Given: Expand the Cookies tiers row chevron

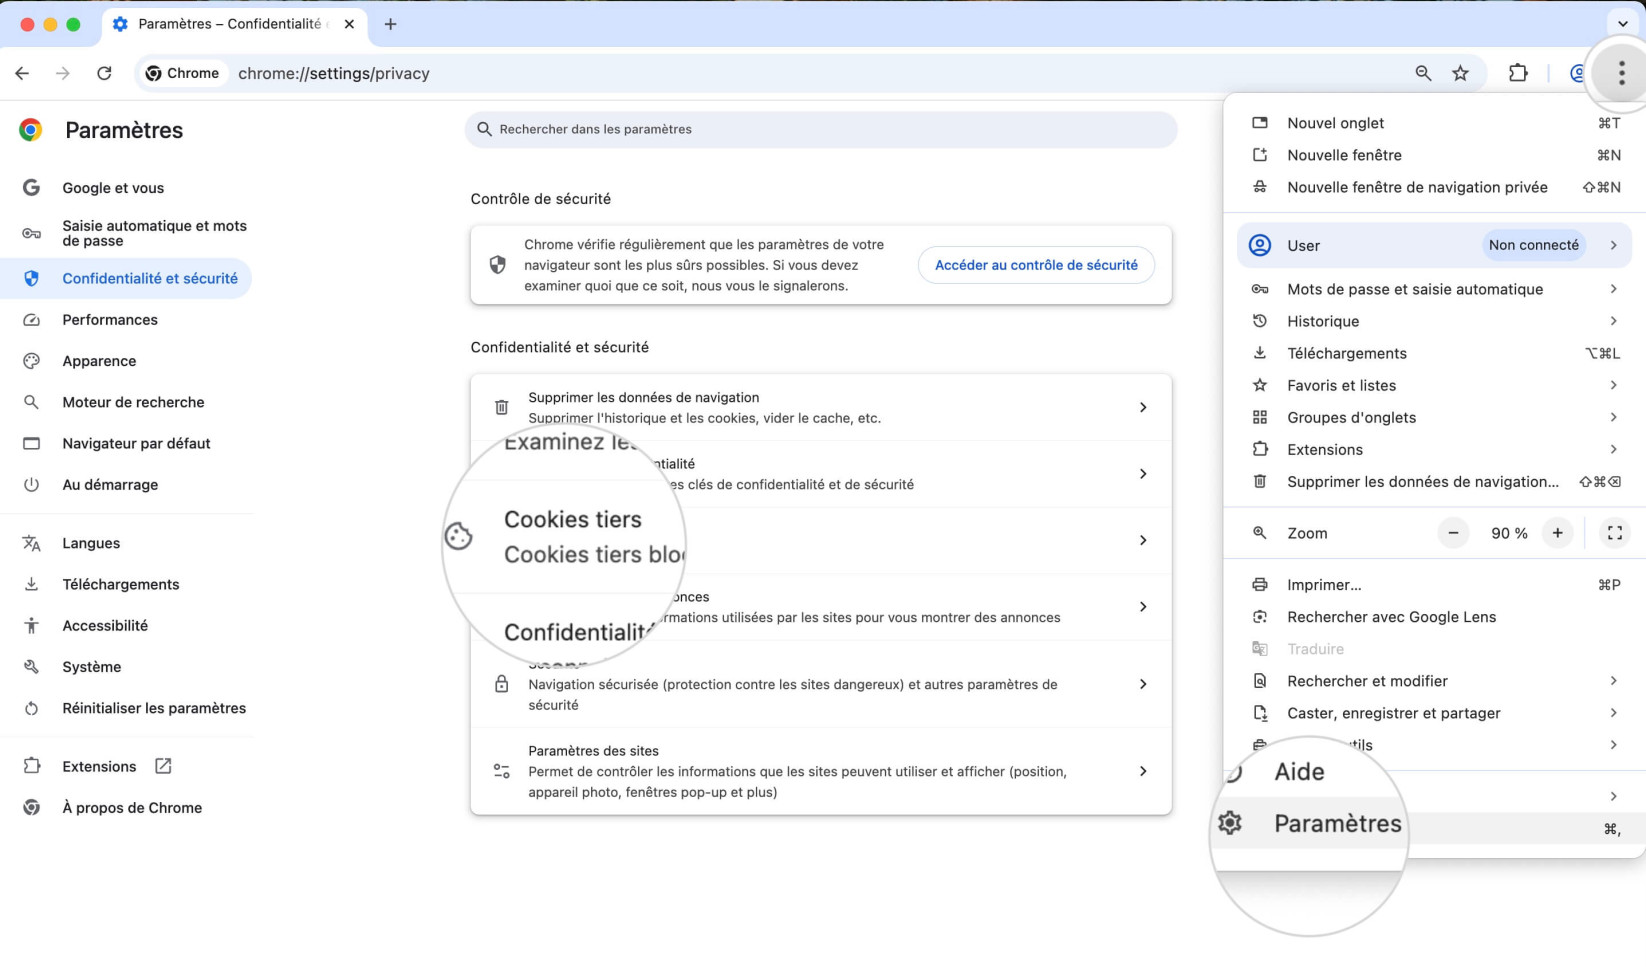Looking at the screenshot, I should [x=1143, y=540].
